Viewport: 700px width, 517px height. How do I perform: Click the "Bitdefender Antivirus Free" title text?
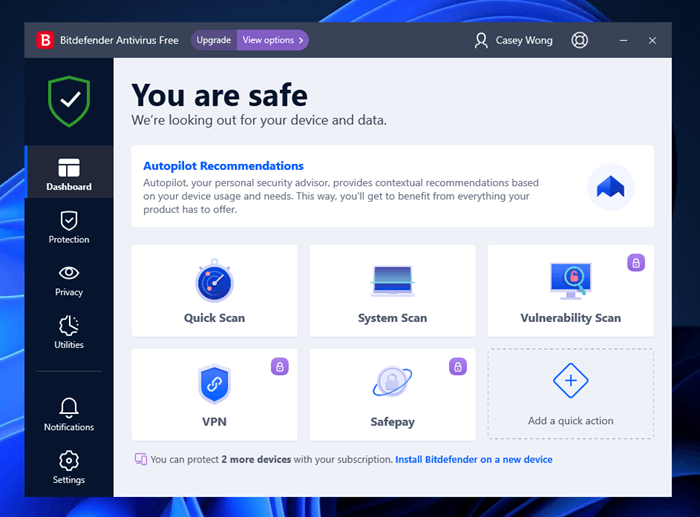119,40
